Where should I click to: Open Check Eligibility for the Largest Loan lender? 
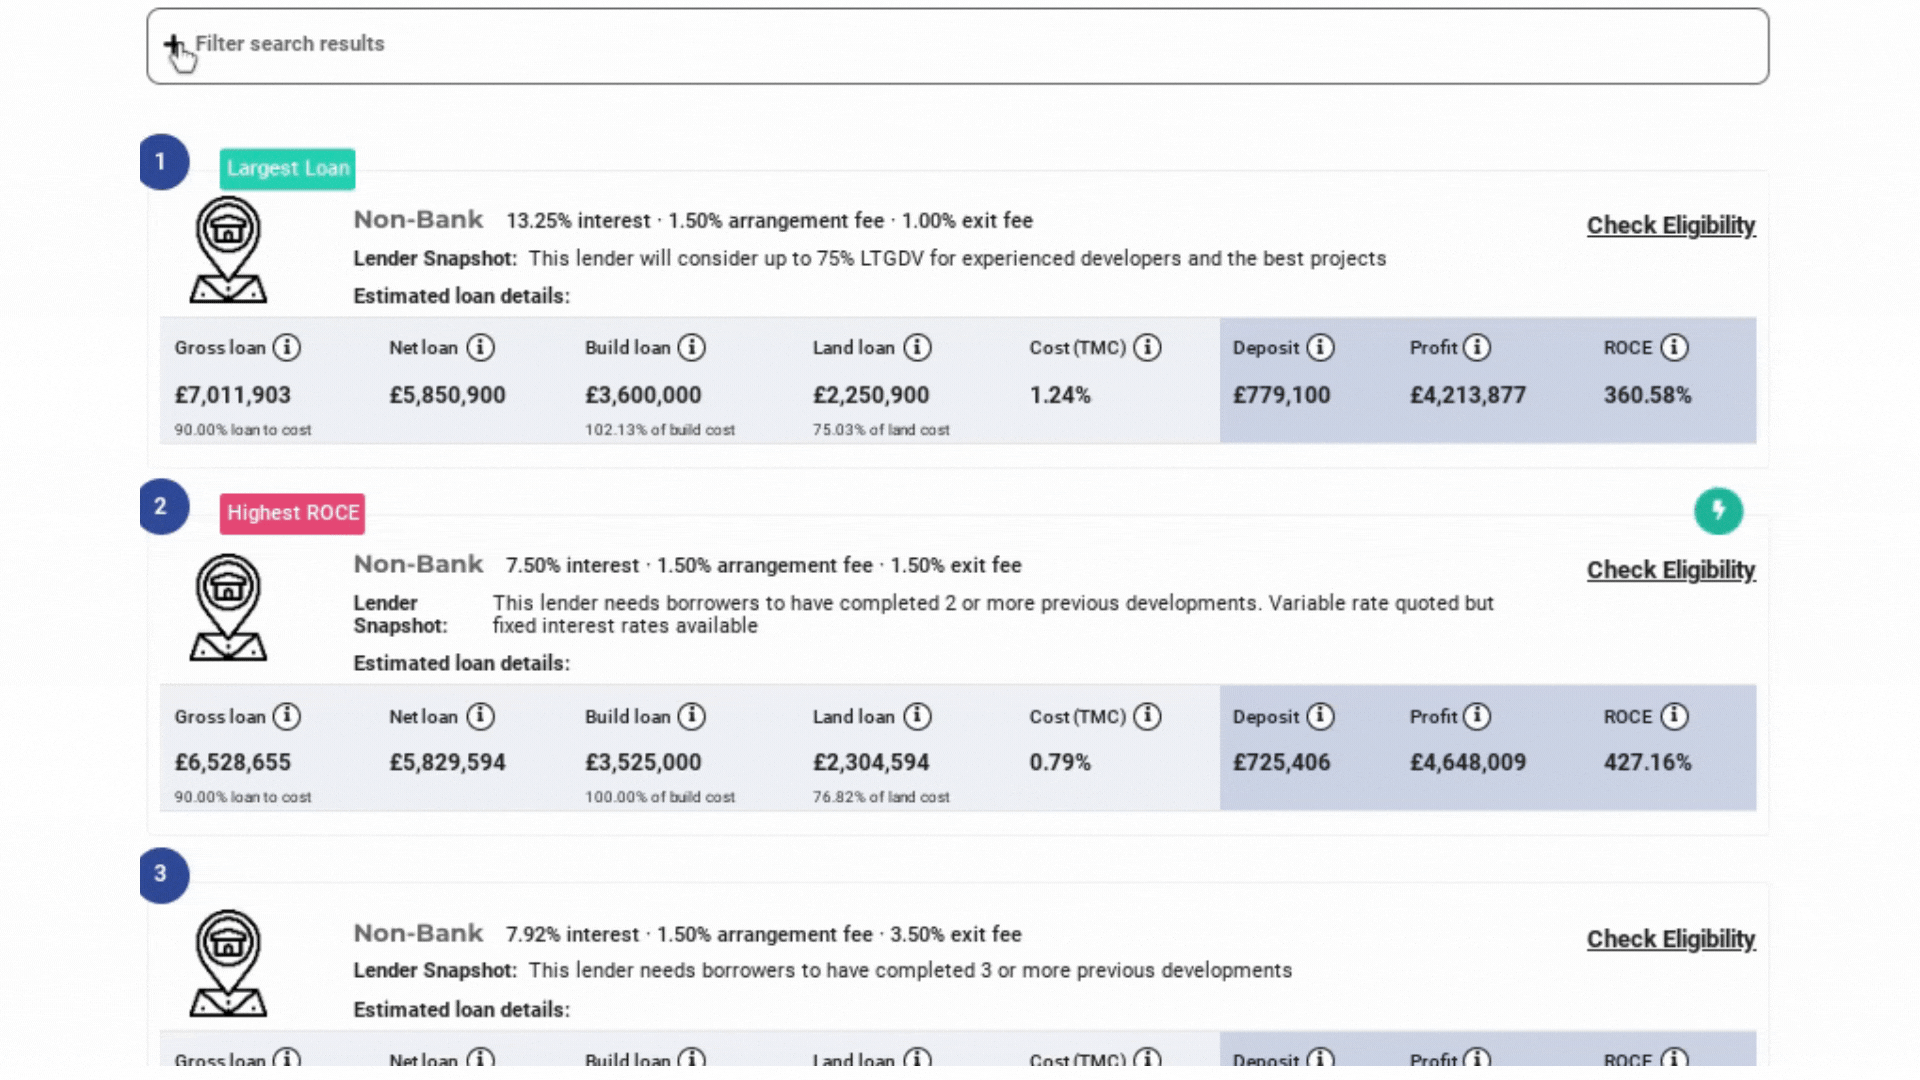point(1670,225)
